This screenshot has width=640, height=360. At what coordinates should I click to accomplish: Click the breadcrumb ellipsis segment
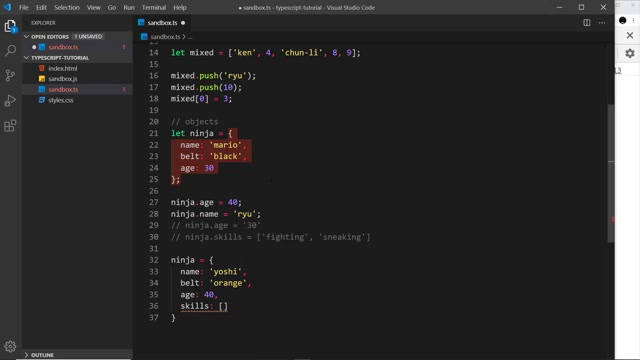[190, 37]
